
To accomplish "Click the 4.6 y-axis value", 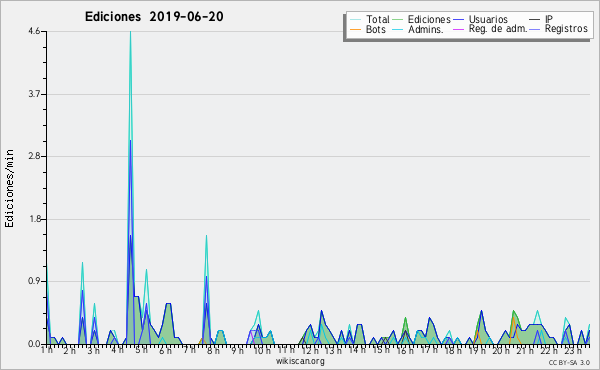I will 34,31.
